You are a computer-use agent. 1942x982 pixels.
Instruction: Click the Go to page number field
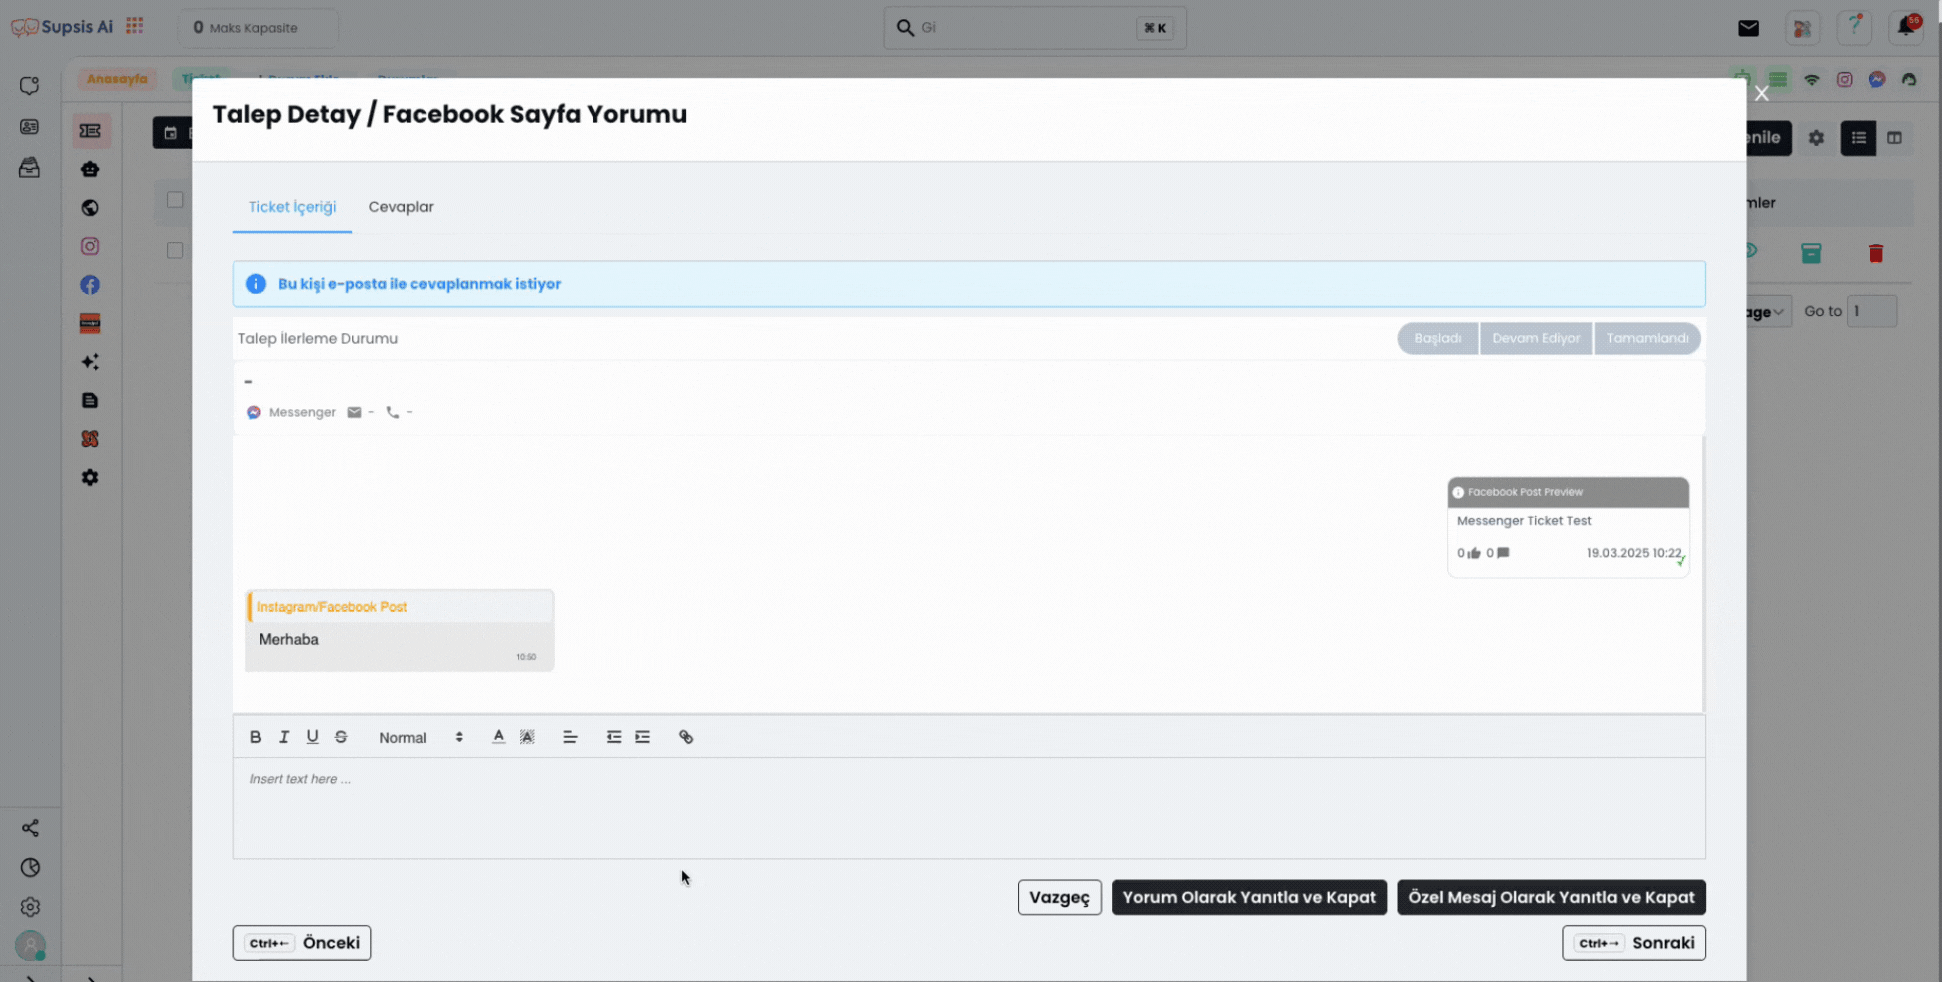(x=1872, y=311)
